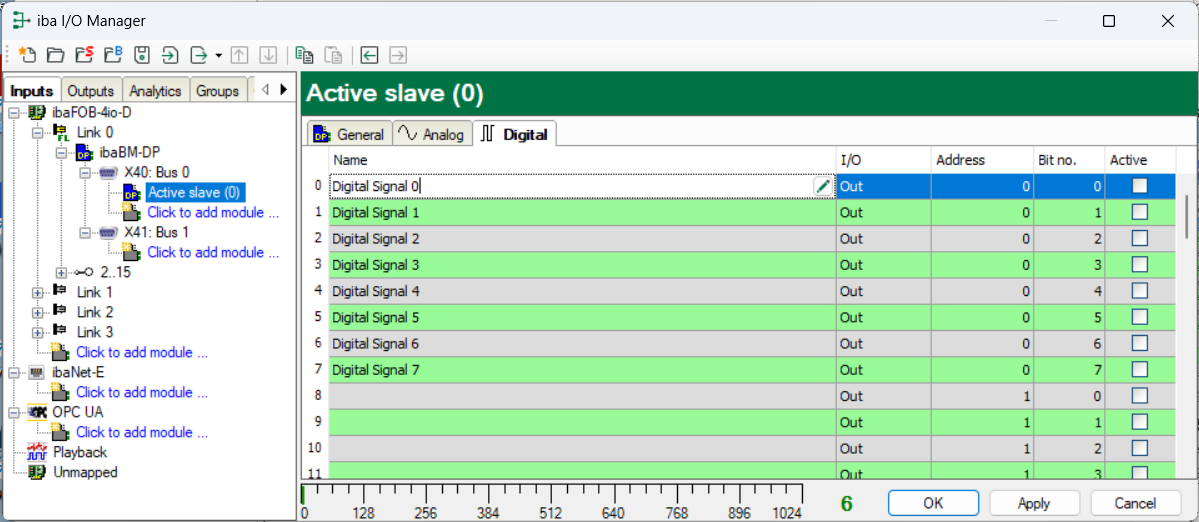Click the ibaNet-E interface icon in tree
The height and width of the screenshot is (522, 1199).
[x=37, y=373]
